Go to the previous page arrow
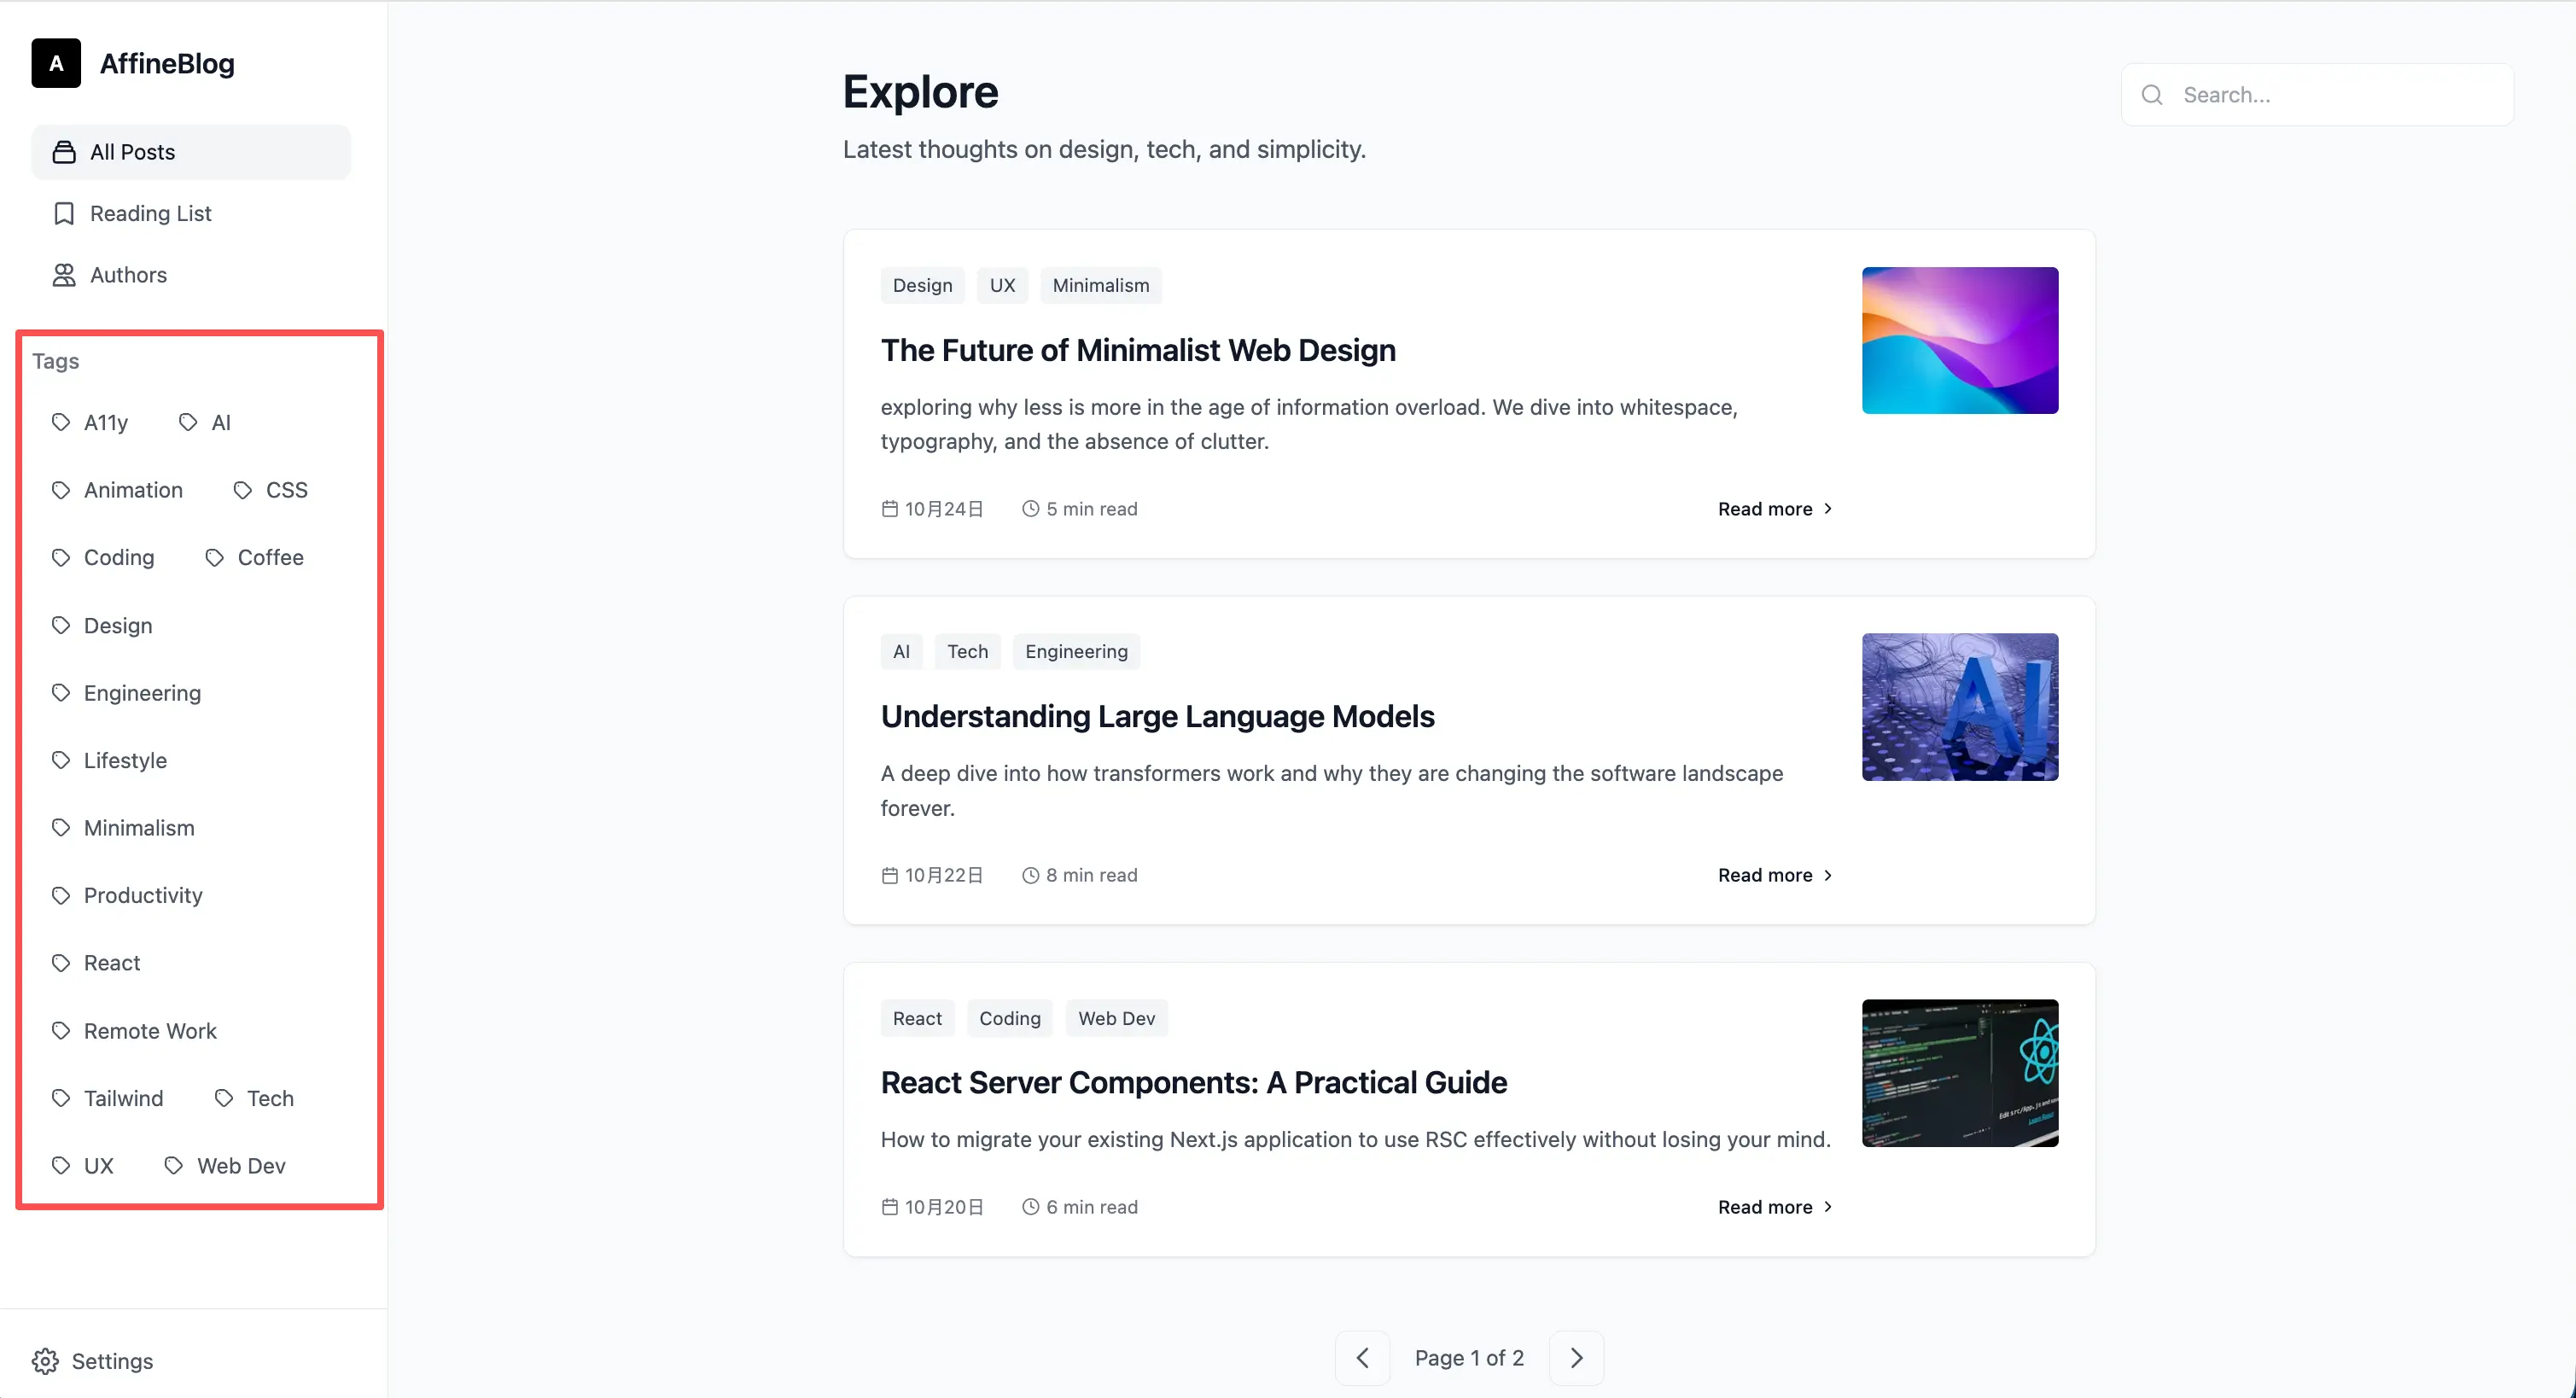The image size is (2576, 1398). click(x=1362, y=1357)
